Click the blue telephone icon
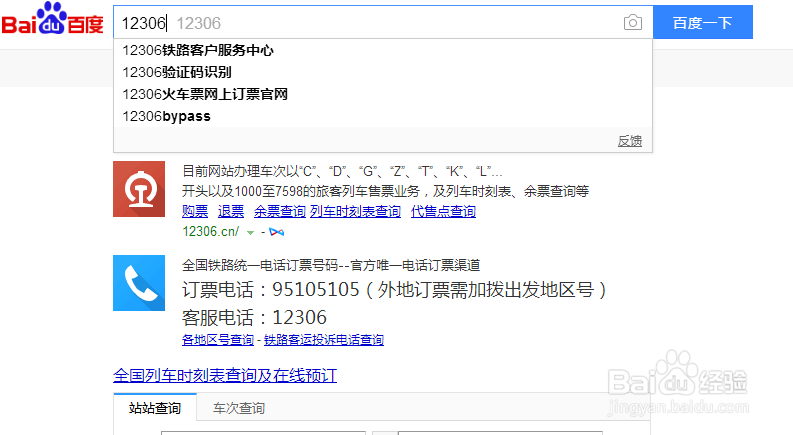Screen dimensions: 793x435 139,283
